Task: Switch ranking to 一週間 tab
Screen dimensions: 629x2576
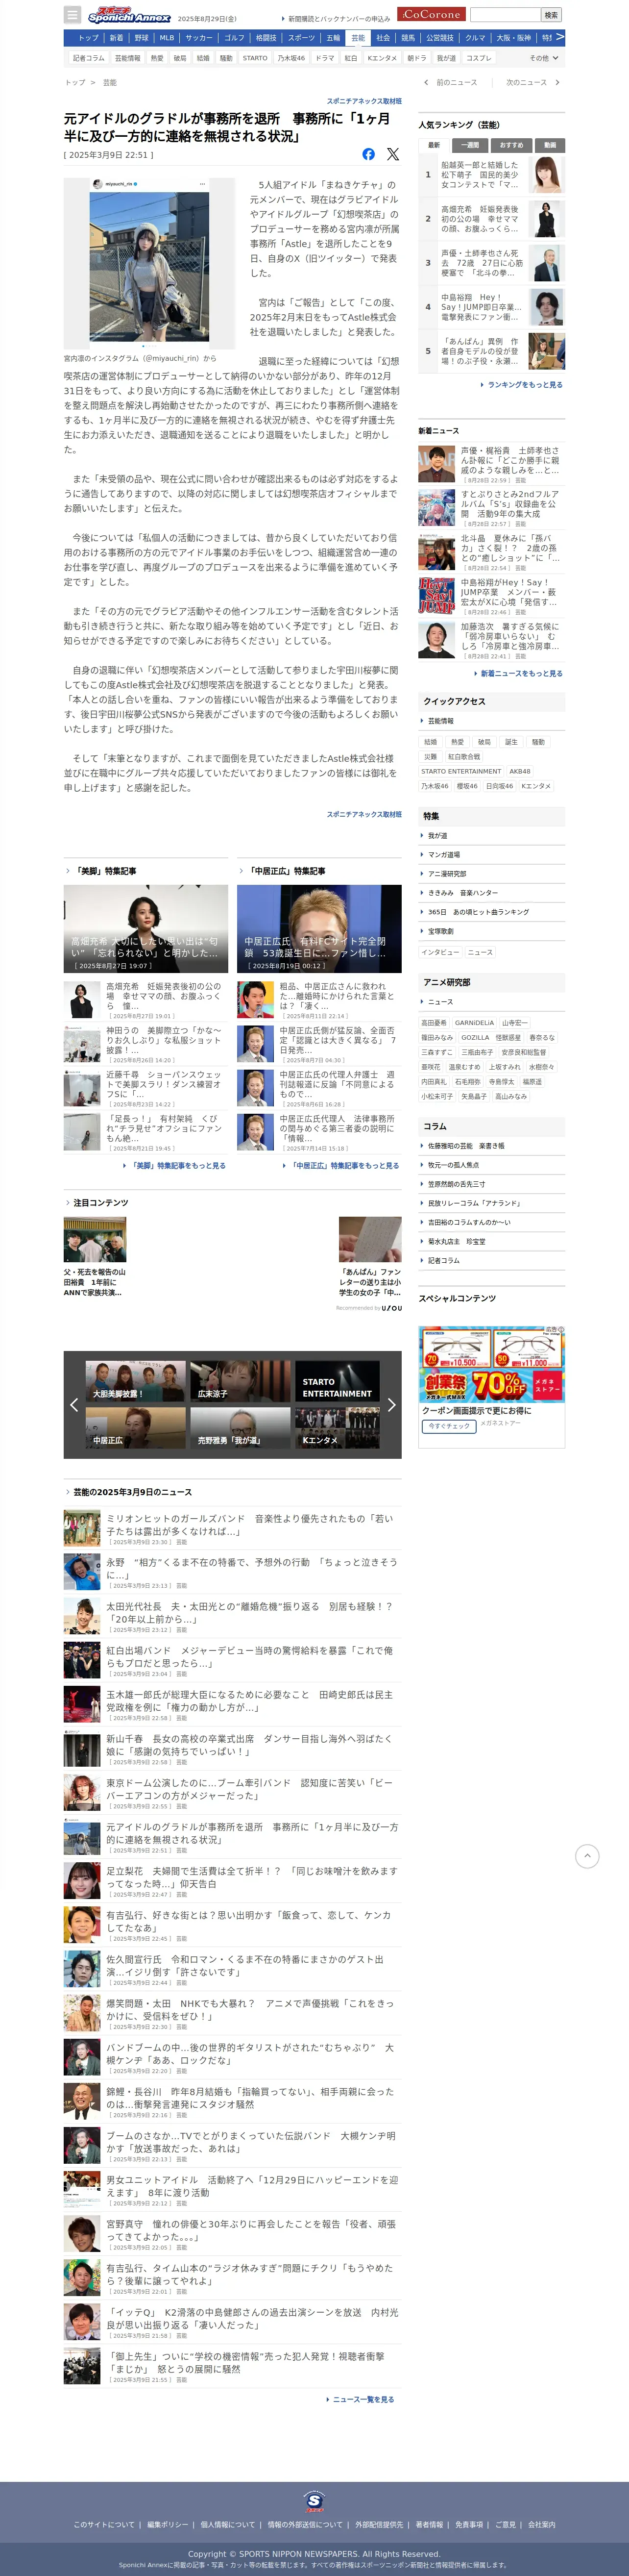Action: (x=471, y=145)
